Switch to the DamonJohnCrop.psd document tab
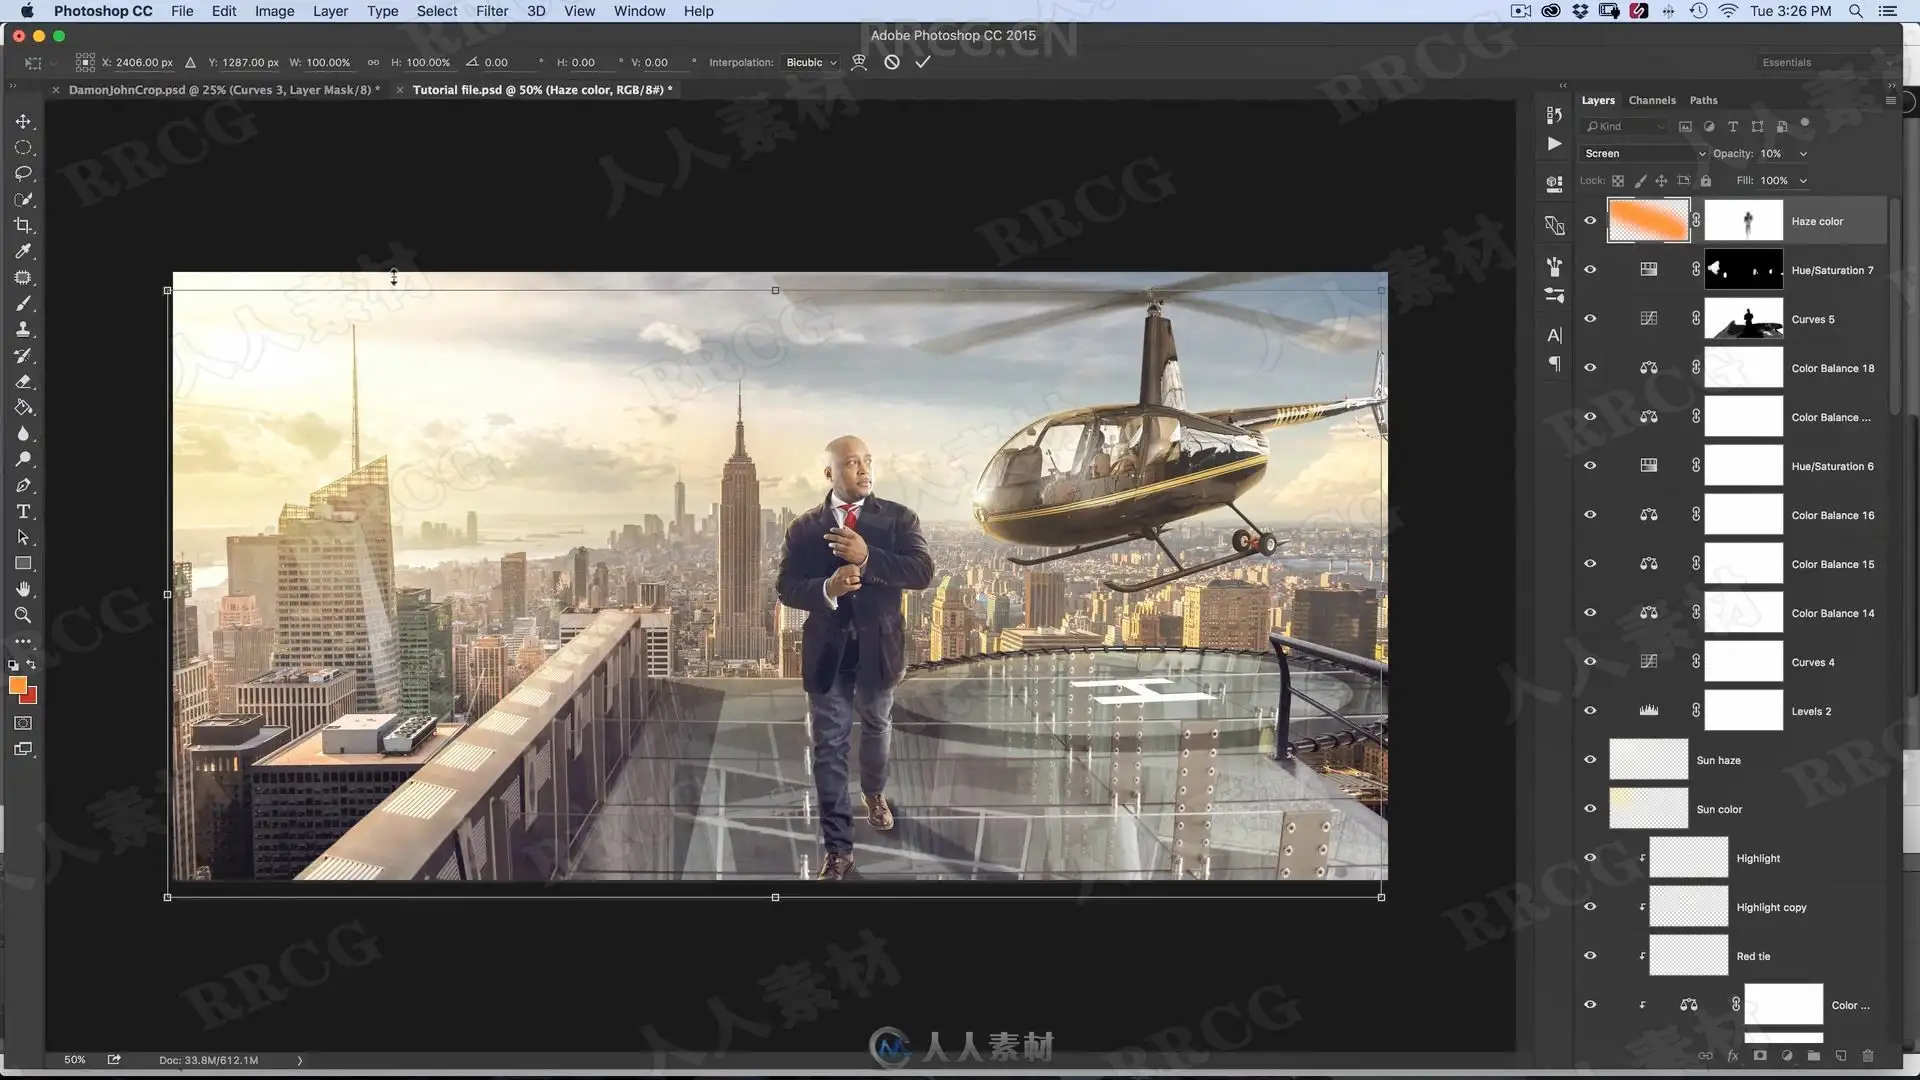Screen dimensions: 1920x1080 point(223,90)
